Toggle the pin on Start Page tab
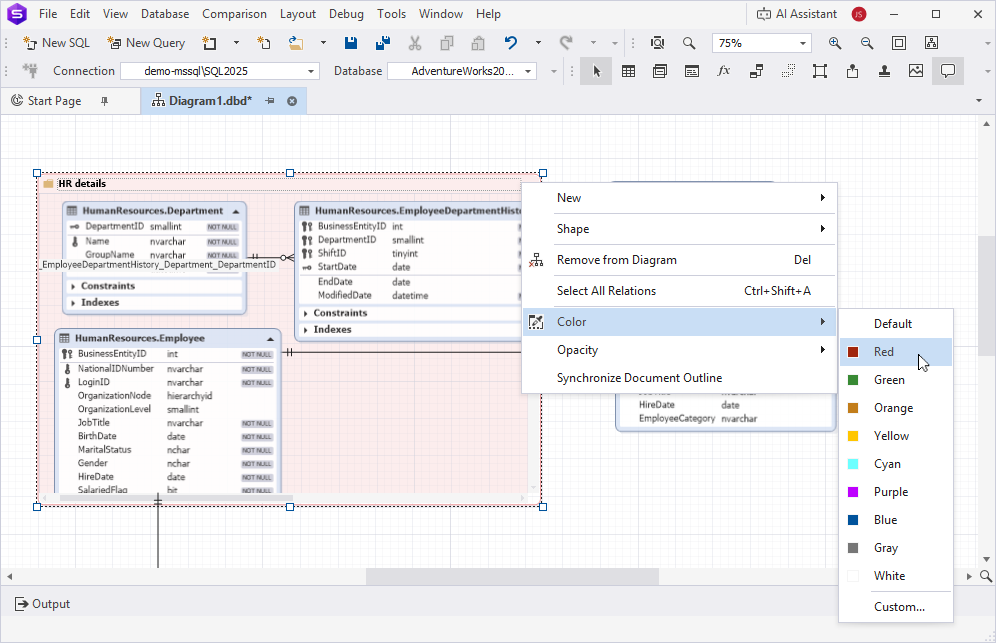996x643 pixels. pyautogui.click(x=105, y=101)
